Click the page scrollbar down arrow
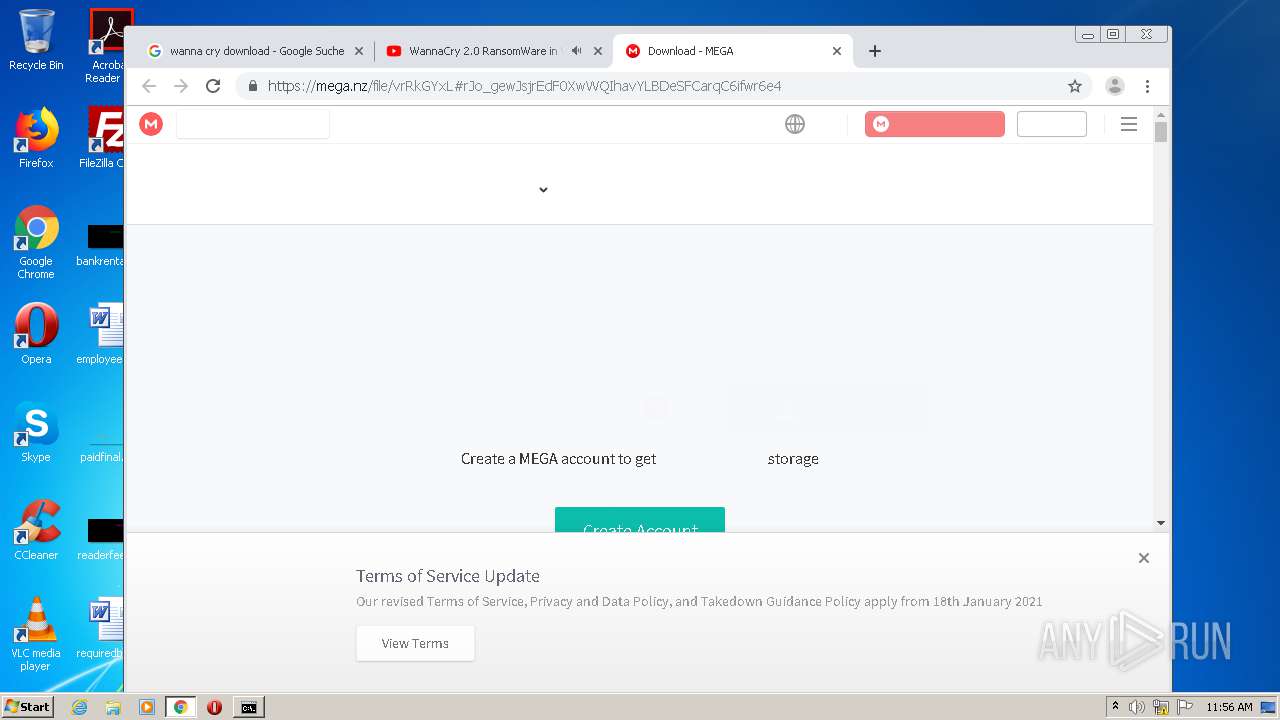 point(1161,523)
